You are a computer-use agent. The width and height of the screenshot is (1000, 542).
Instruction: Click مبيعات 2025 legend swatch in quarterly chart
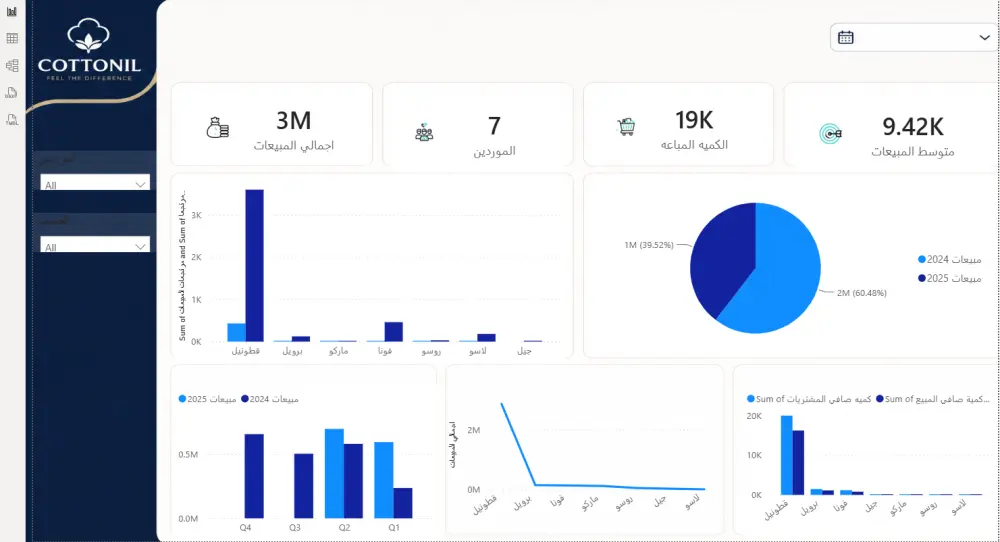tap(182, 399)
